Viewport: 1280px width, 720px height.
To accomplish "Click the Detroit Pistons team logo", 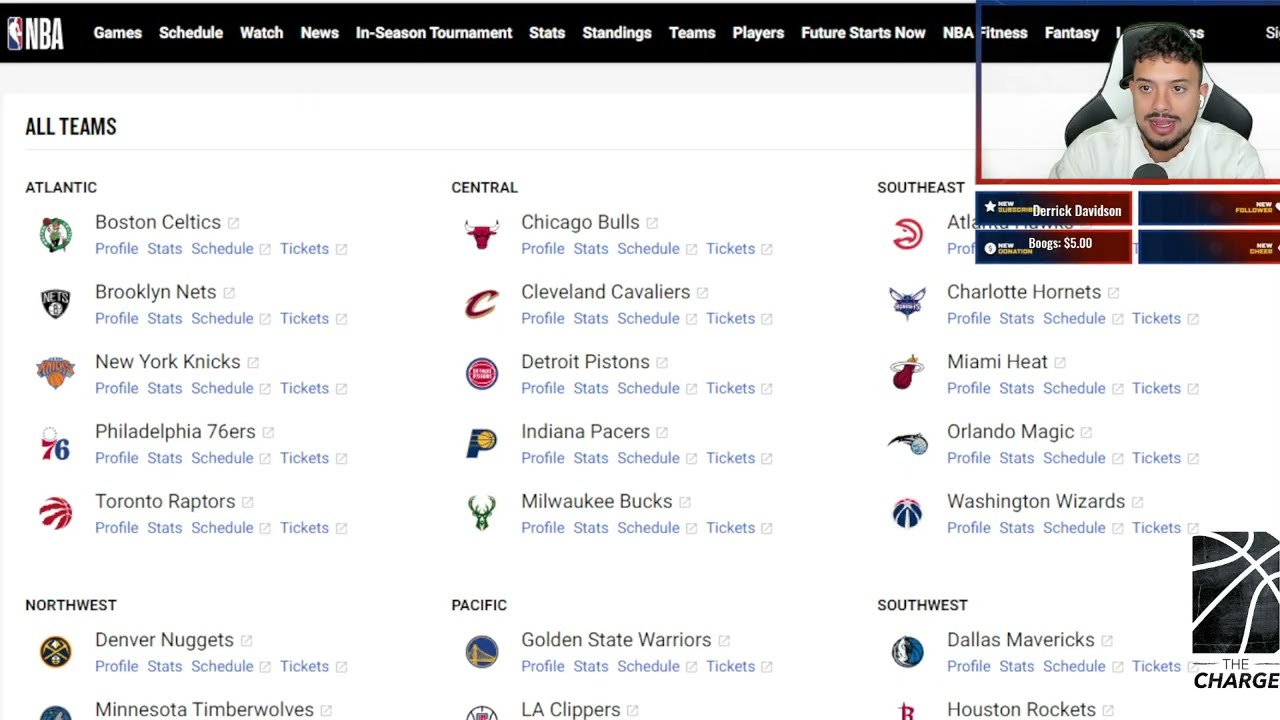I will (482, 374).
